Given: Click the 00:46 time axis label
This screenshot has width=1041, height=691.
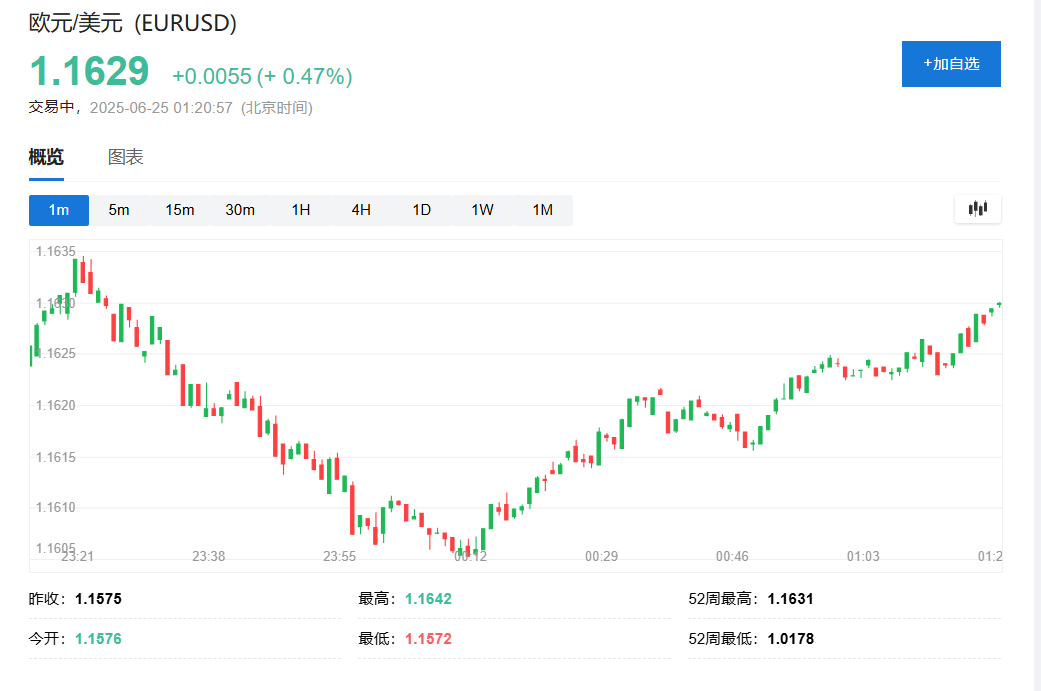Looking at the screenshot, I should 732,556.
